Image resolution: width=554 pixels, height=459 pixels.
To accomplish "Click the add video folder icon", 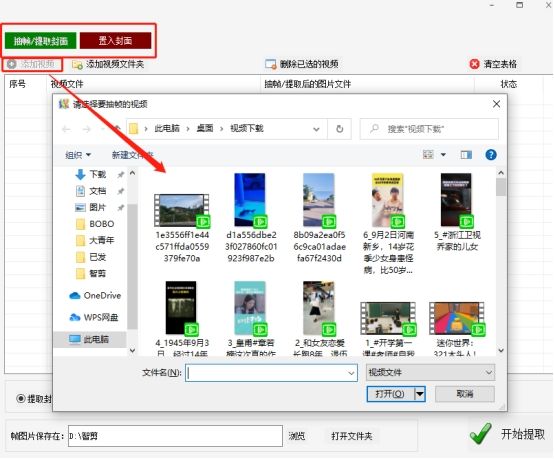I will coord(77,64).
